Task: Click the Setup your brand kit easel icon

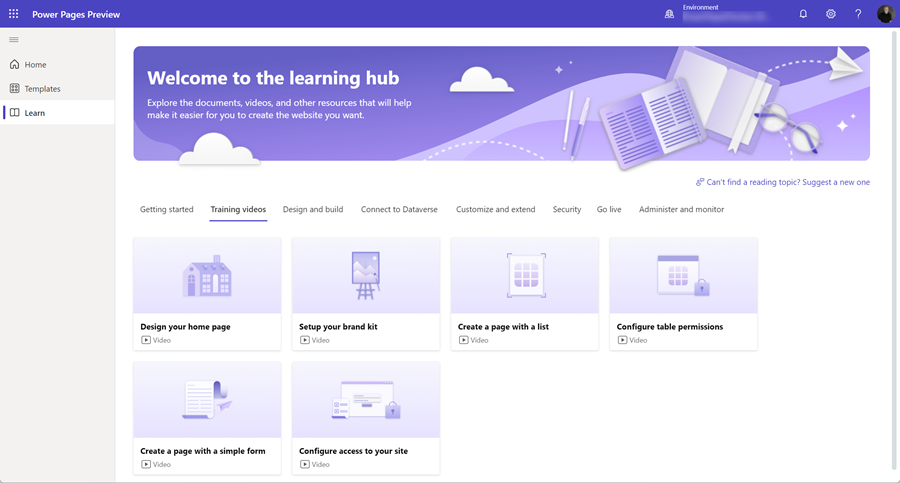Action: pyautogui.click(x=366, y=276)
